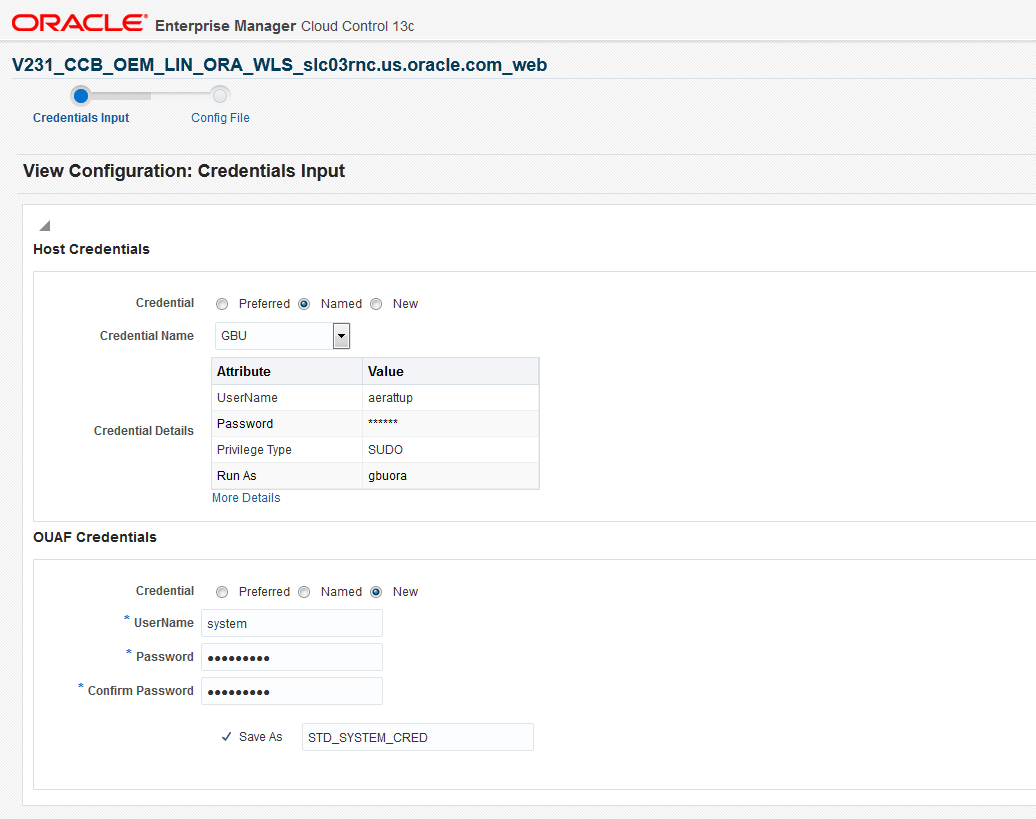
Task: Select the Credentials Input train step circle
Action: pos(81,96)
